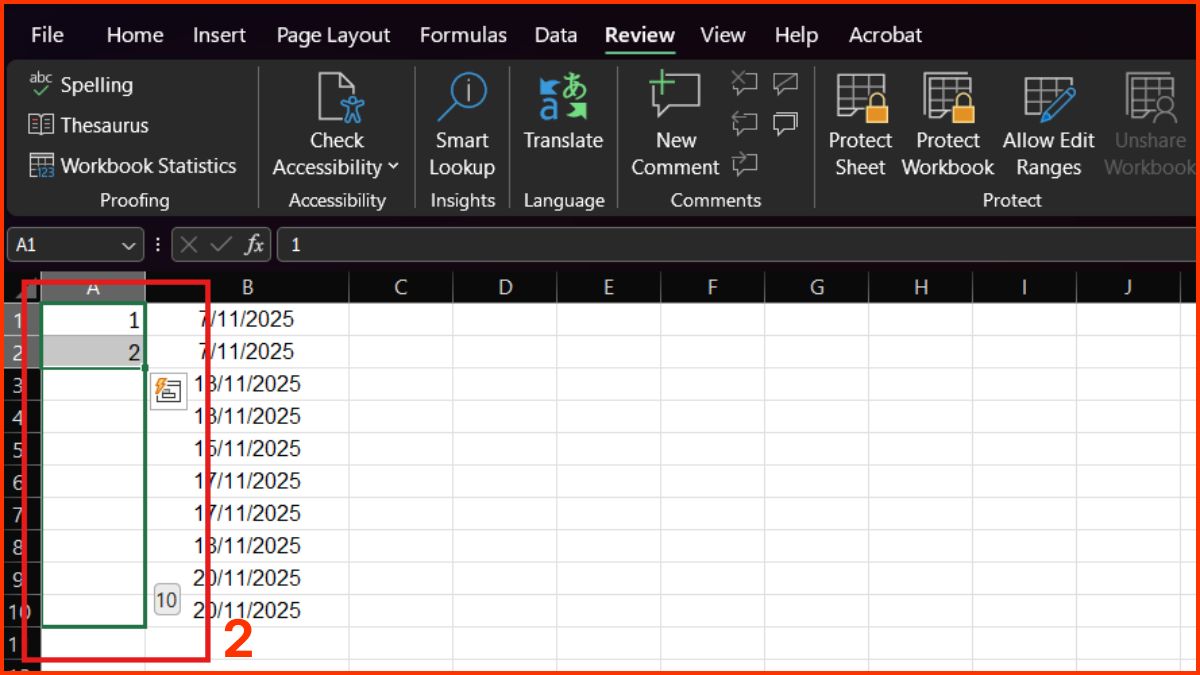Open Allow Edit Ranges
Image resolution: width=1200 pixels, height=675 pixels.
click(x=1048, y=125)
